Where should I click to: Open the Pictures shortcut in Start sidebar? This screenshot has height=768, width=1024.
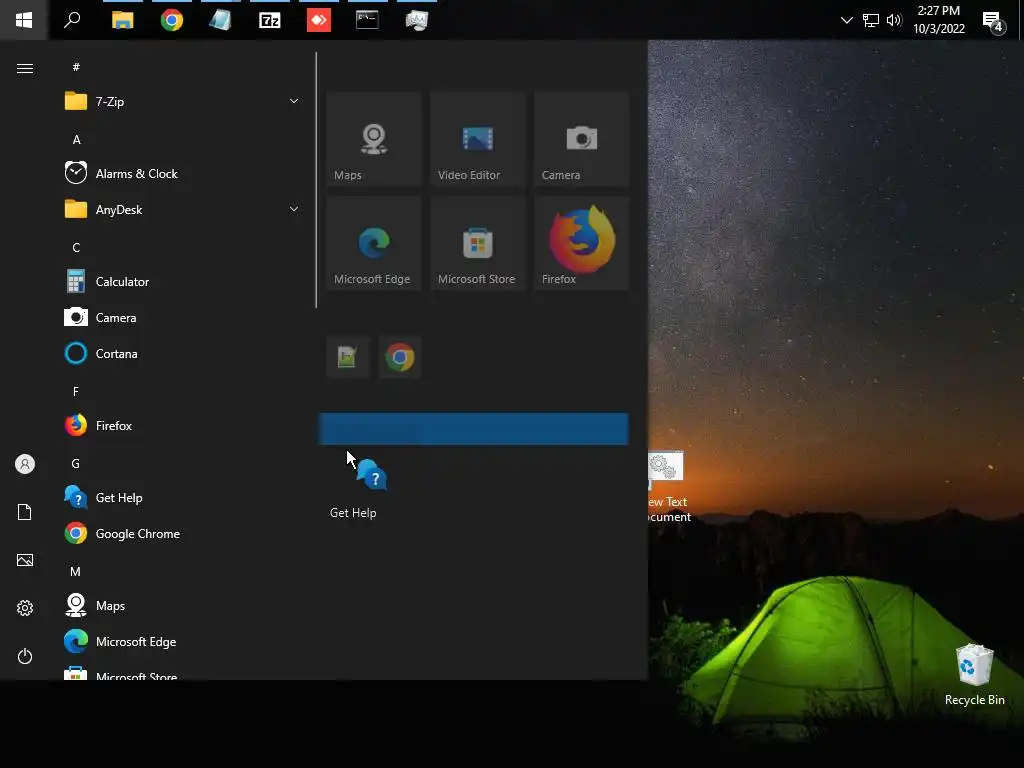[x=25, y=560]
